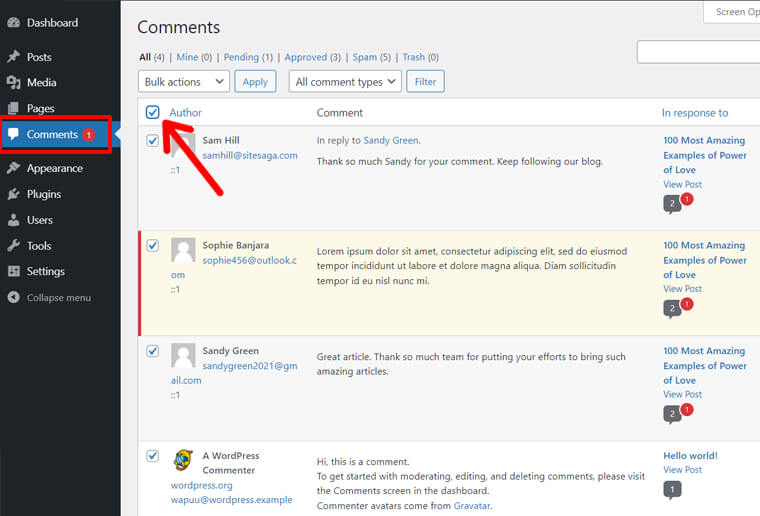Viewport: 760px width, 516px height.
Task: Click the WordPress Commenter Wapuu avatar
Action: pyautogui.click(x=183, y=460)
